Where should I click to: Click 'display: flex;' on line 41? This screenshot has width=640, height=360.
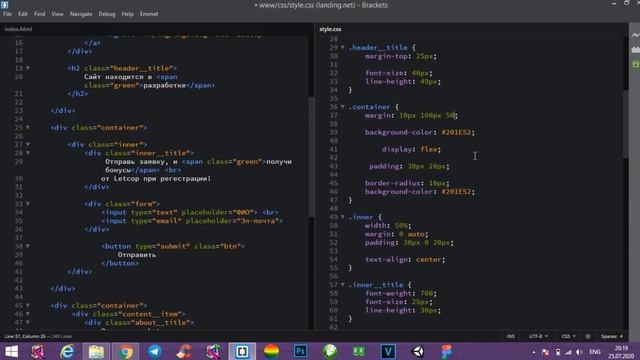411,149
